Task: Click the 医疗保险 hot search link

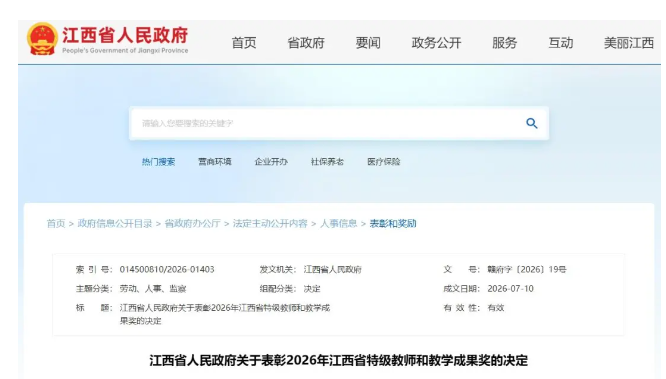Action: [x=384, y=162]
